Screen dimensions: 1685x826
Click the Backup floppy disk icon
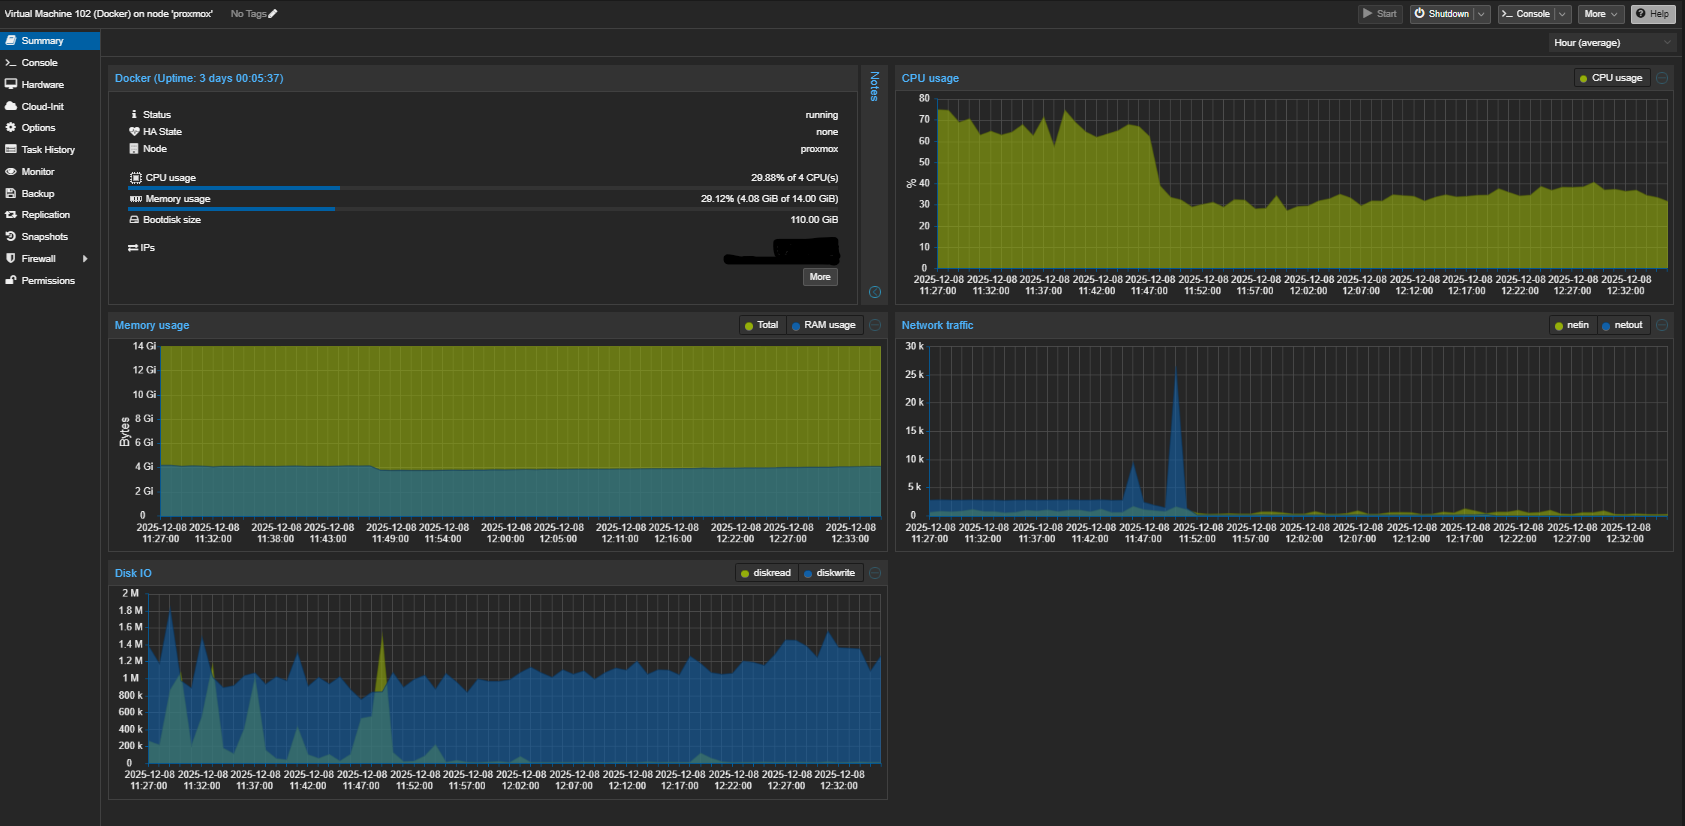(x=11, y=193)
